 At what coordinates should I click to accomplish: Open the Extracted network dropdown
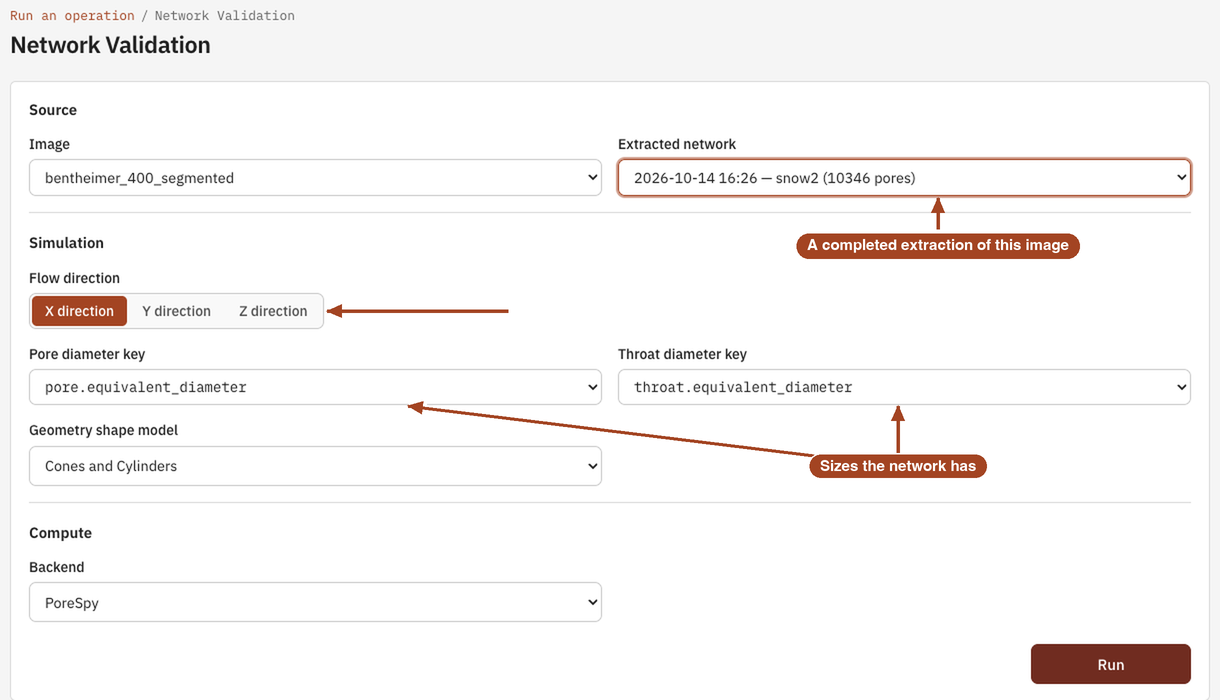click(904, 178)
